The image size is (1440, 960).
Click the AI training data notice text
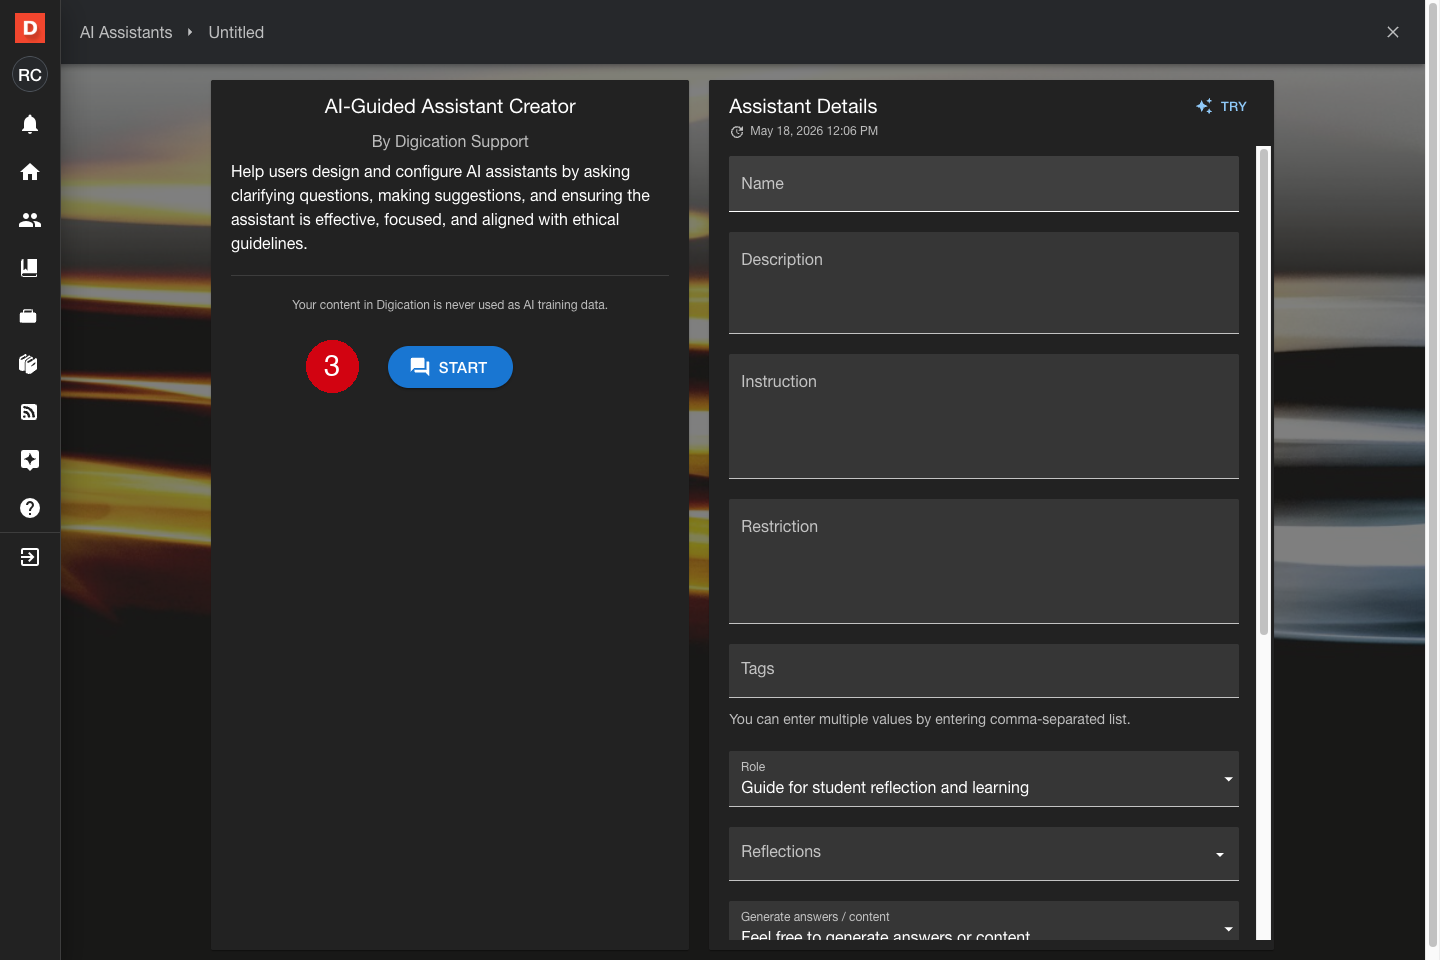450,305
